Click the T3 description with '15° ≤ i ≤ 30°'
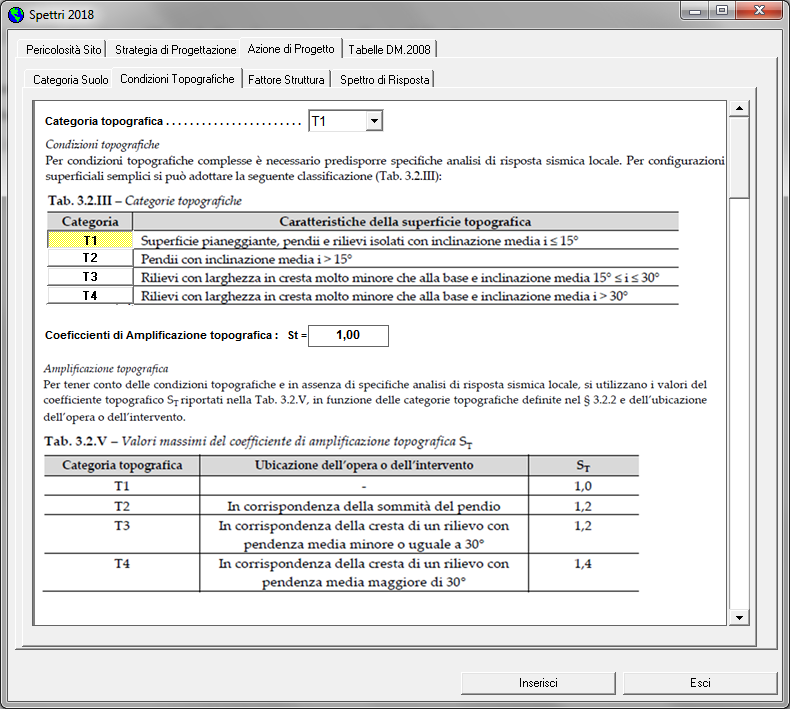 (400, 278)
